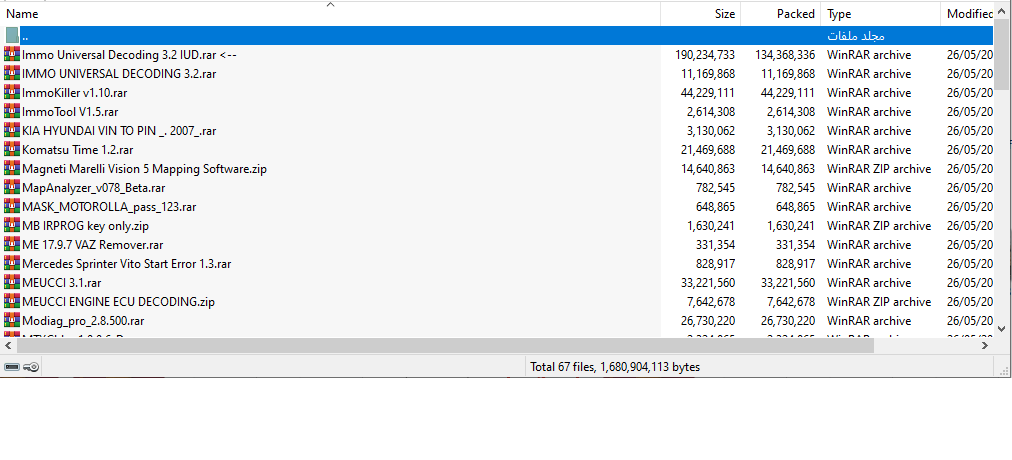
Task: Click the icon of Magneti Marelli Vision 5 zip
Action: pyautogui.click(x=12, y=168)
